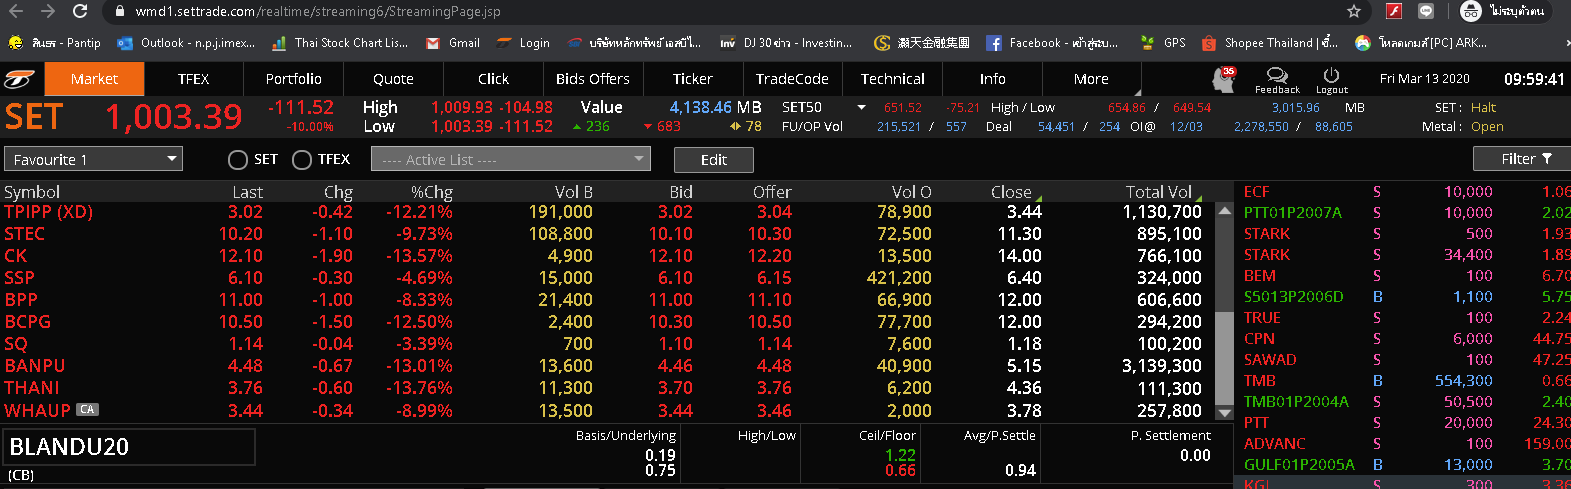
Task: Click the BLANDU20 symbol input field
Action: 130,447
